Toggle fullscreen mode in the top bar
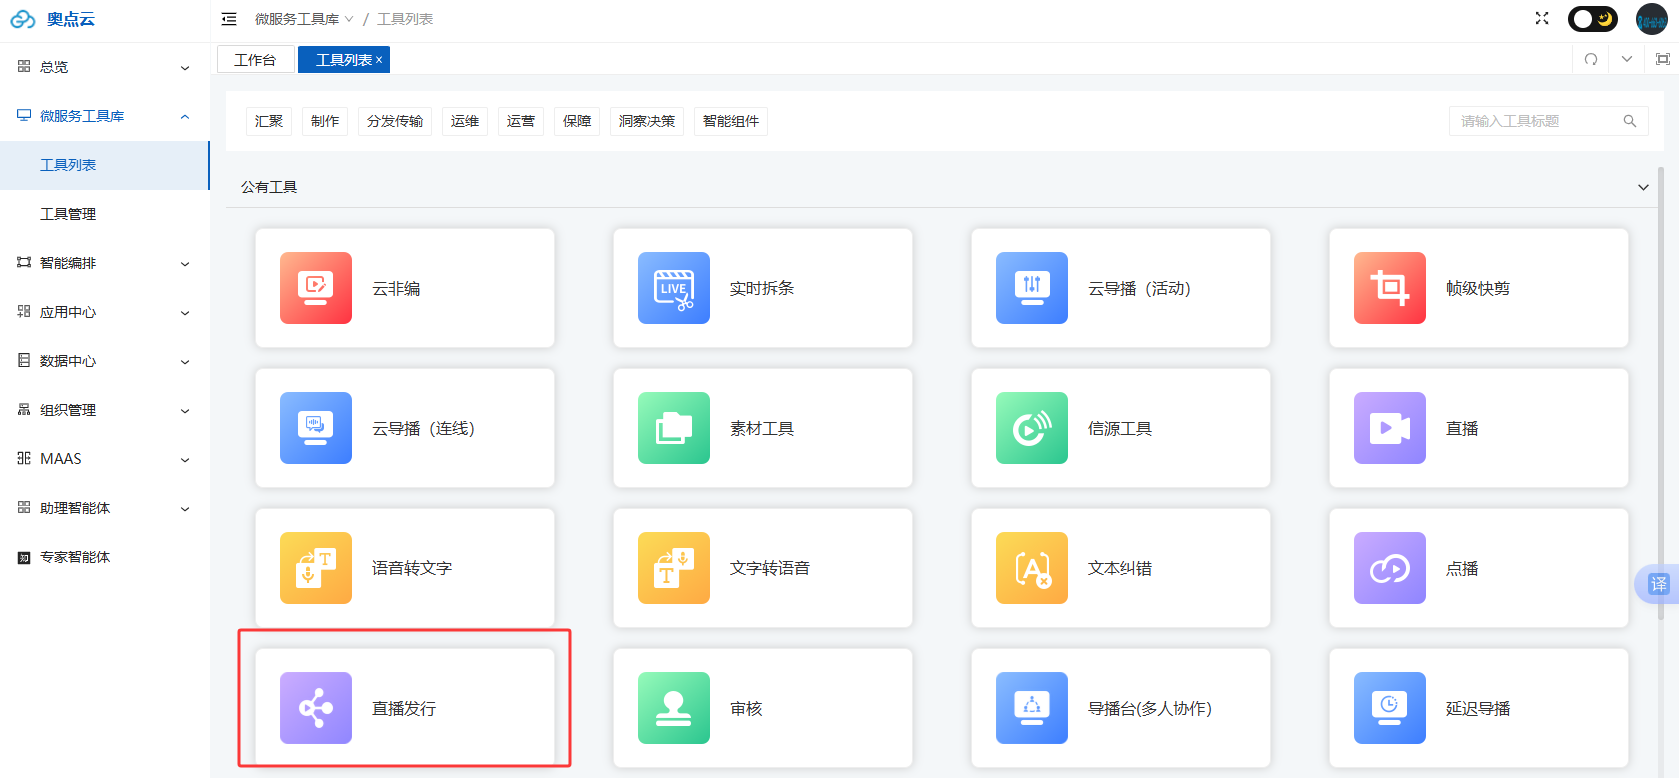Screen dimensions: 1679x778 point(1542,19)
